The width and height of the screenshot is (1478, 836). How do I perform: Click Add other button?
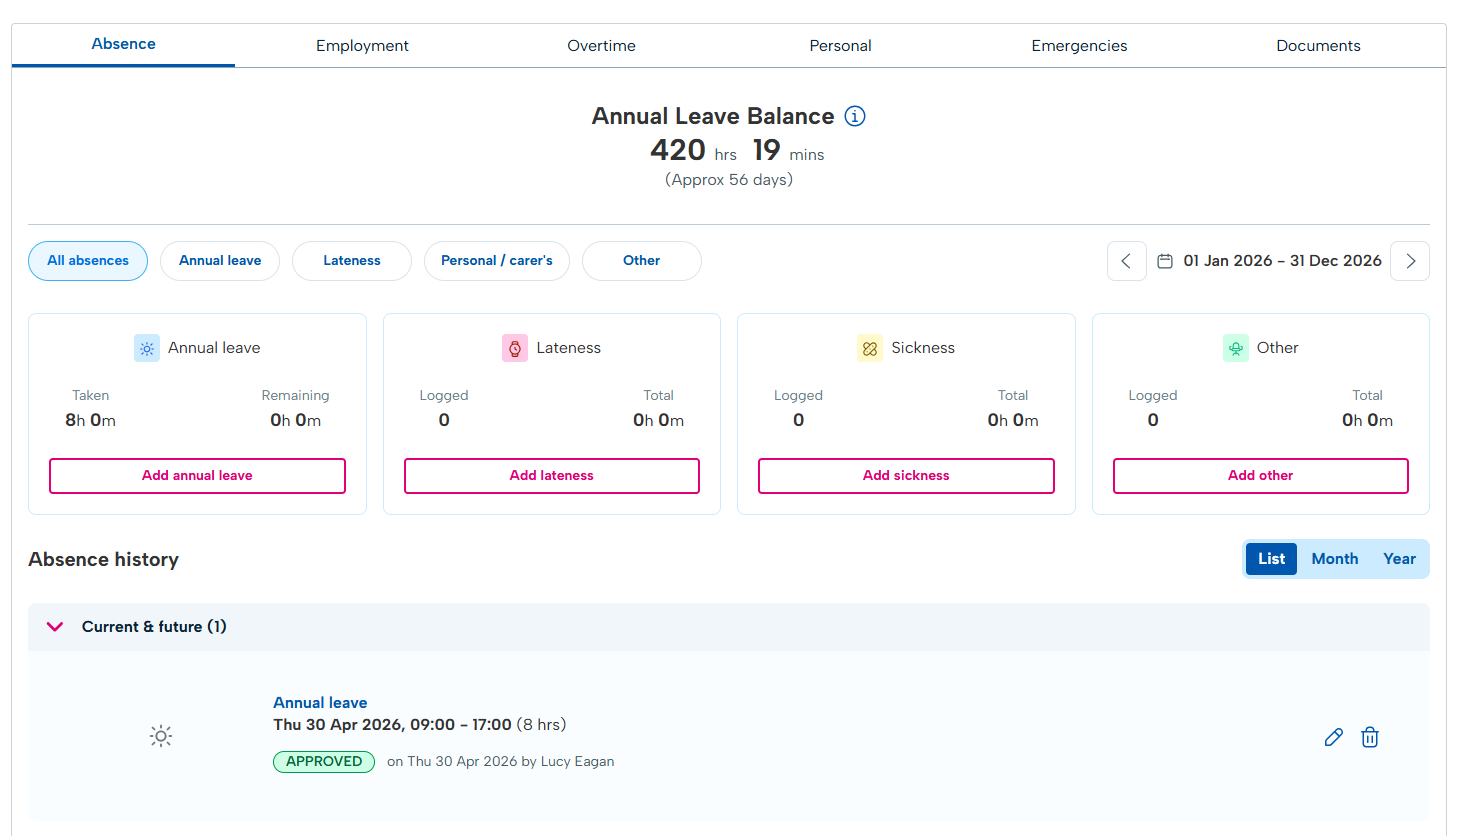pyautogui.click(x=1261, y=476)
